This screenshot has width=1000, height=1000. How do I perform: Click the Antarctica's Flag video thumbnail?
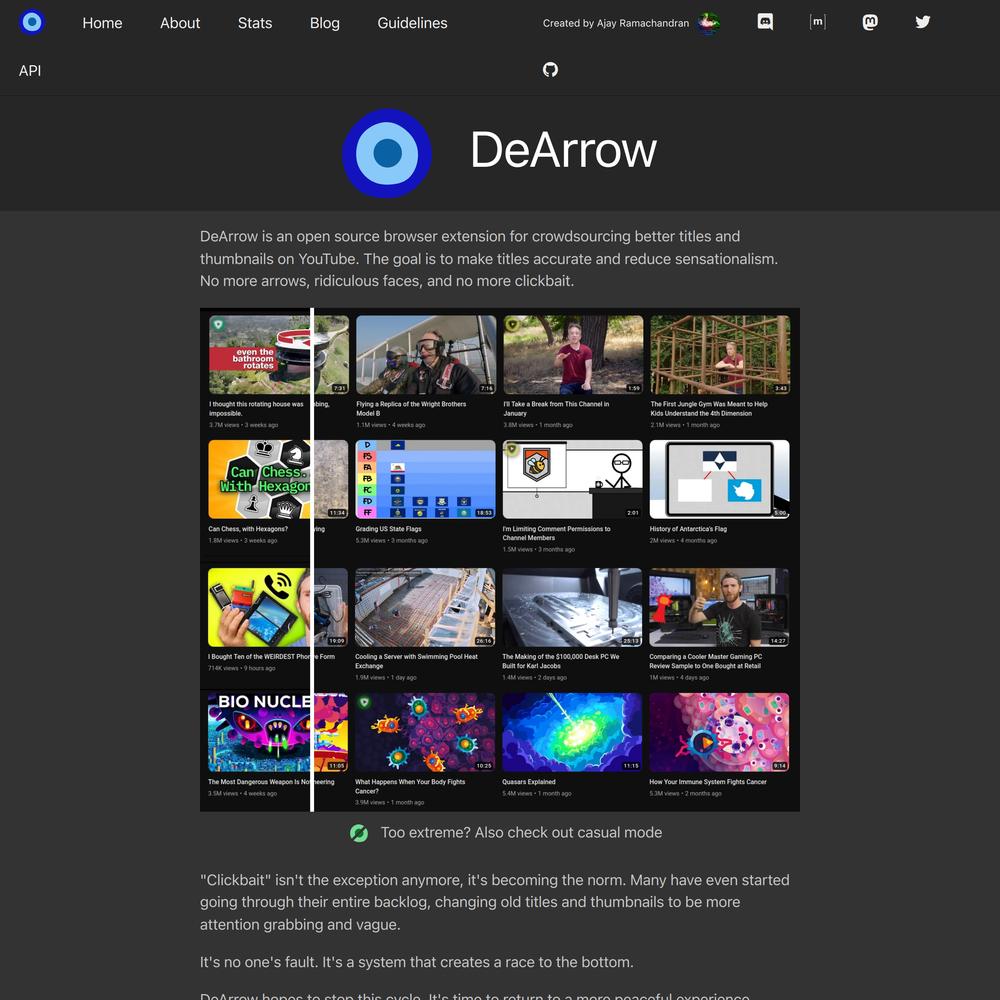(x=719, y=479)
